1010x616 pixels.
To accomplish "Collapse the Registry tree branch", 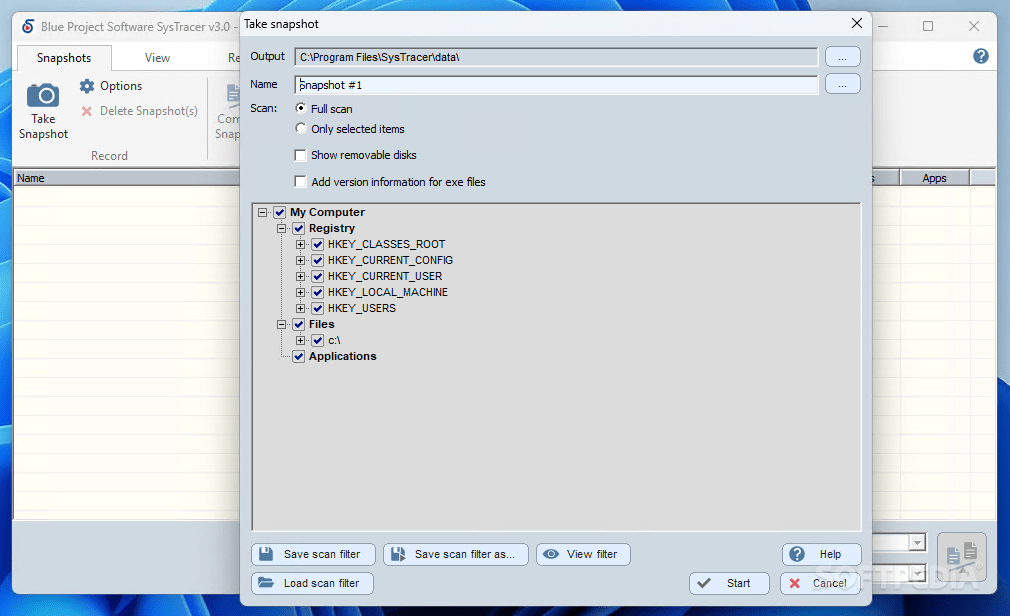I will pos(281,228).
